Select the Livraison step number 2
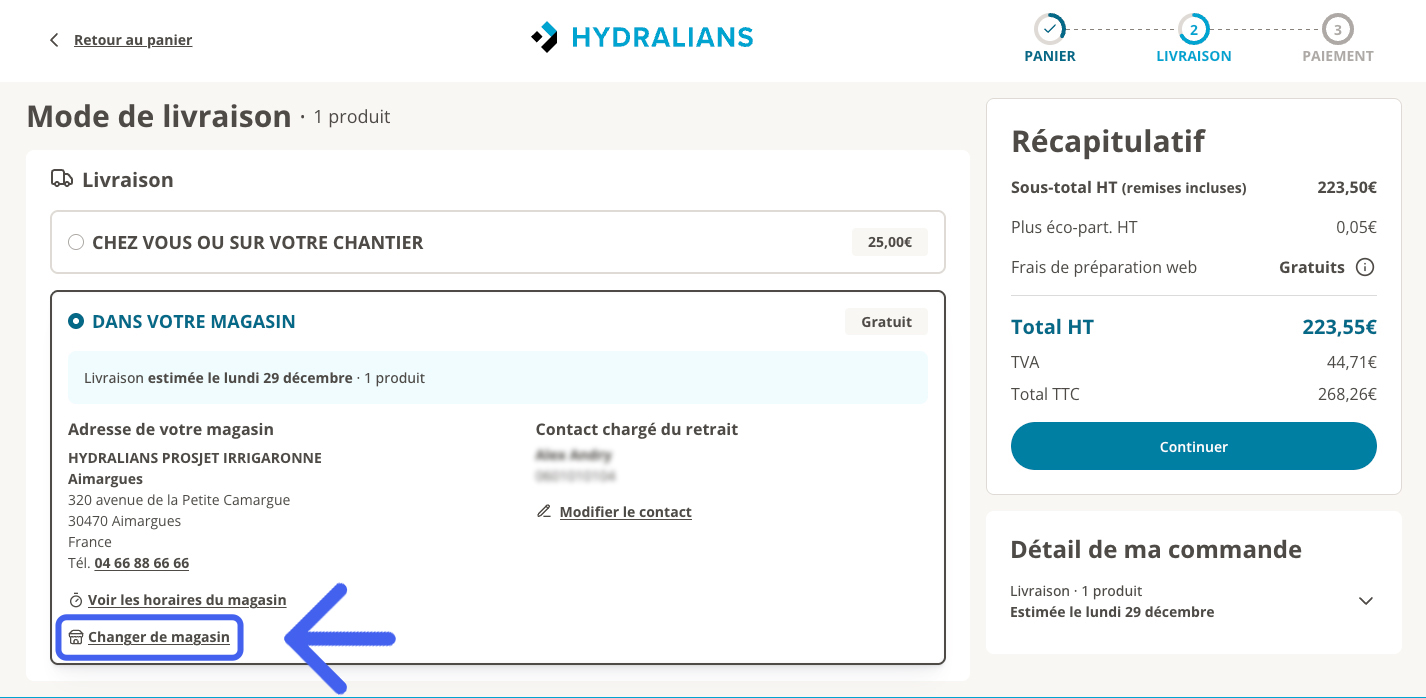This screenshot has width=1426, height=698. click(x=1193, y=29)
